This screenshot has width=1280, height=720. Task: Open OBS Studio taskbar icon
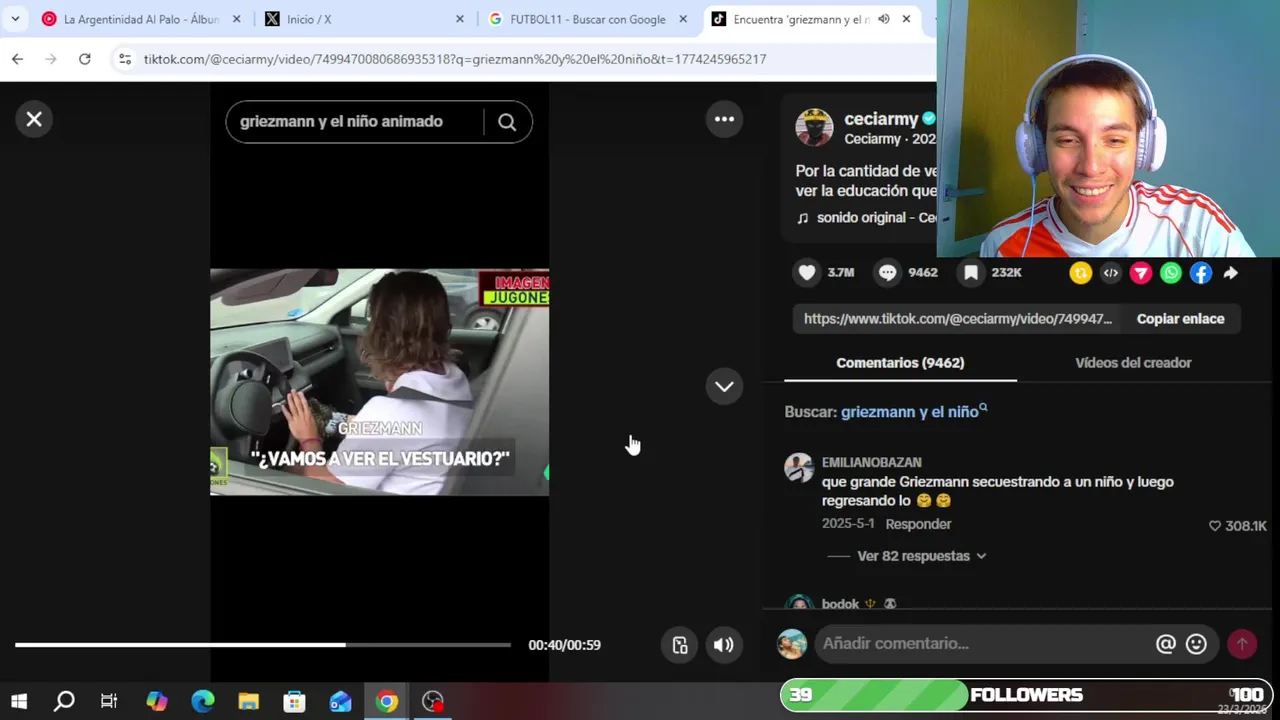click(433, 701)
